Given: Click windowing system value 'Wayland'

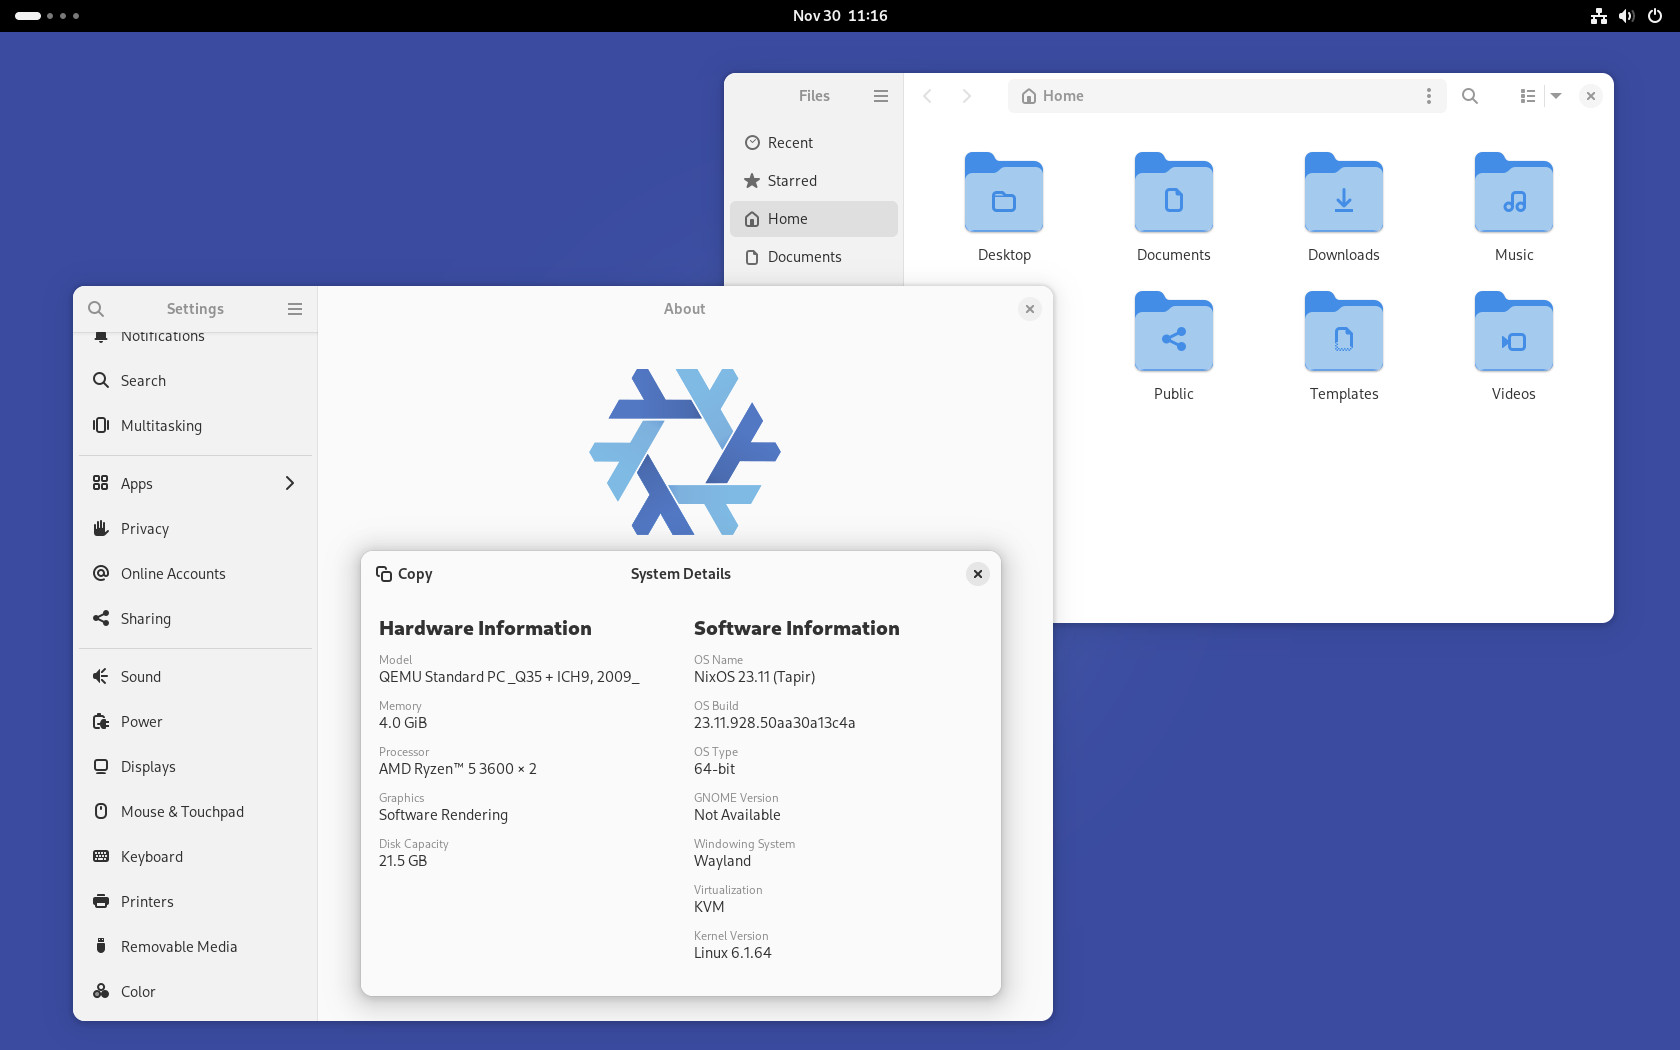Looking at the screenshot, I should pos(722,861).
